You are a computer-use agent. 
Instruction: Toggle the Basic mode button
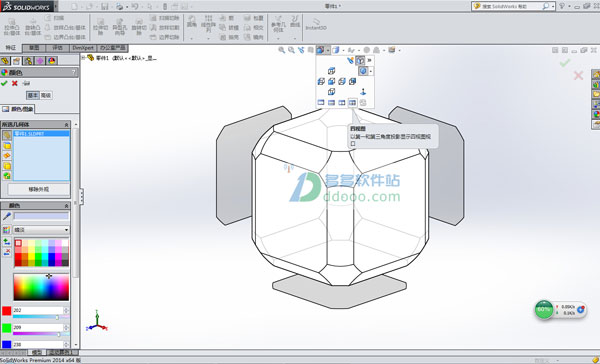33,95
